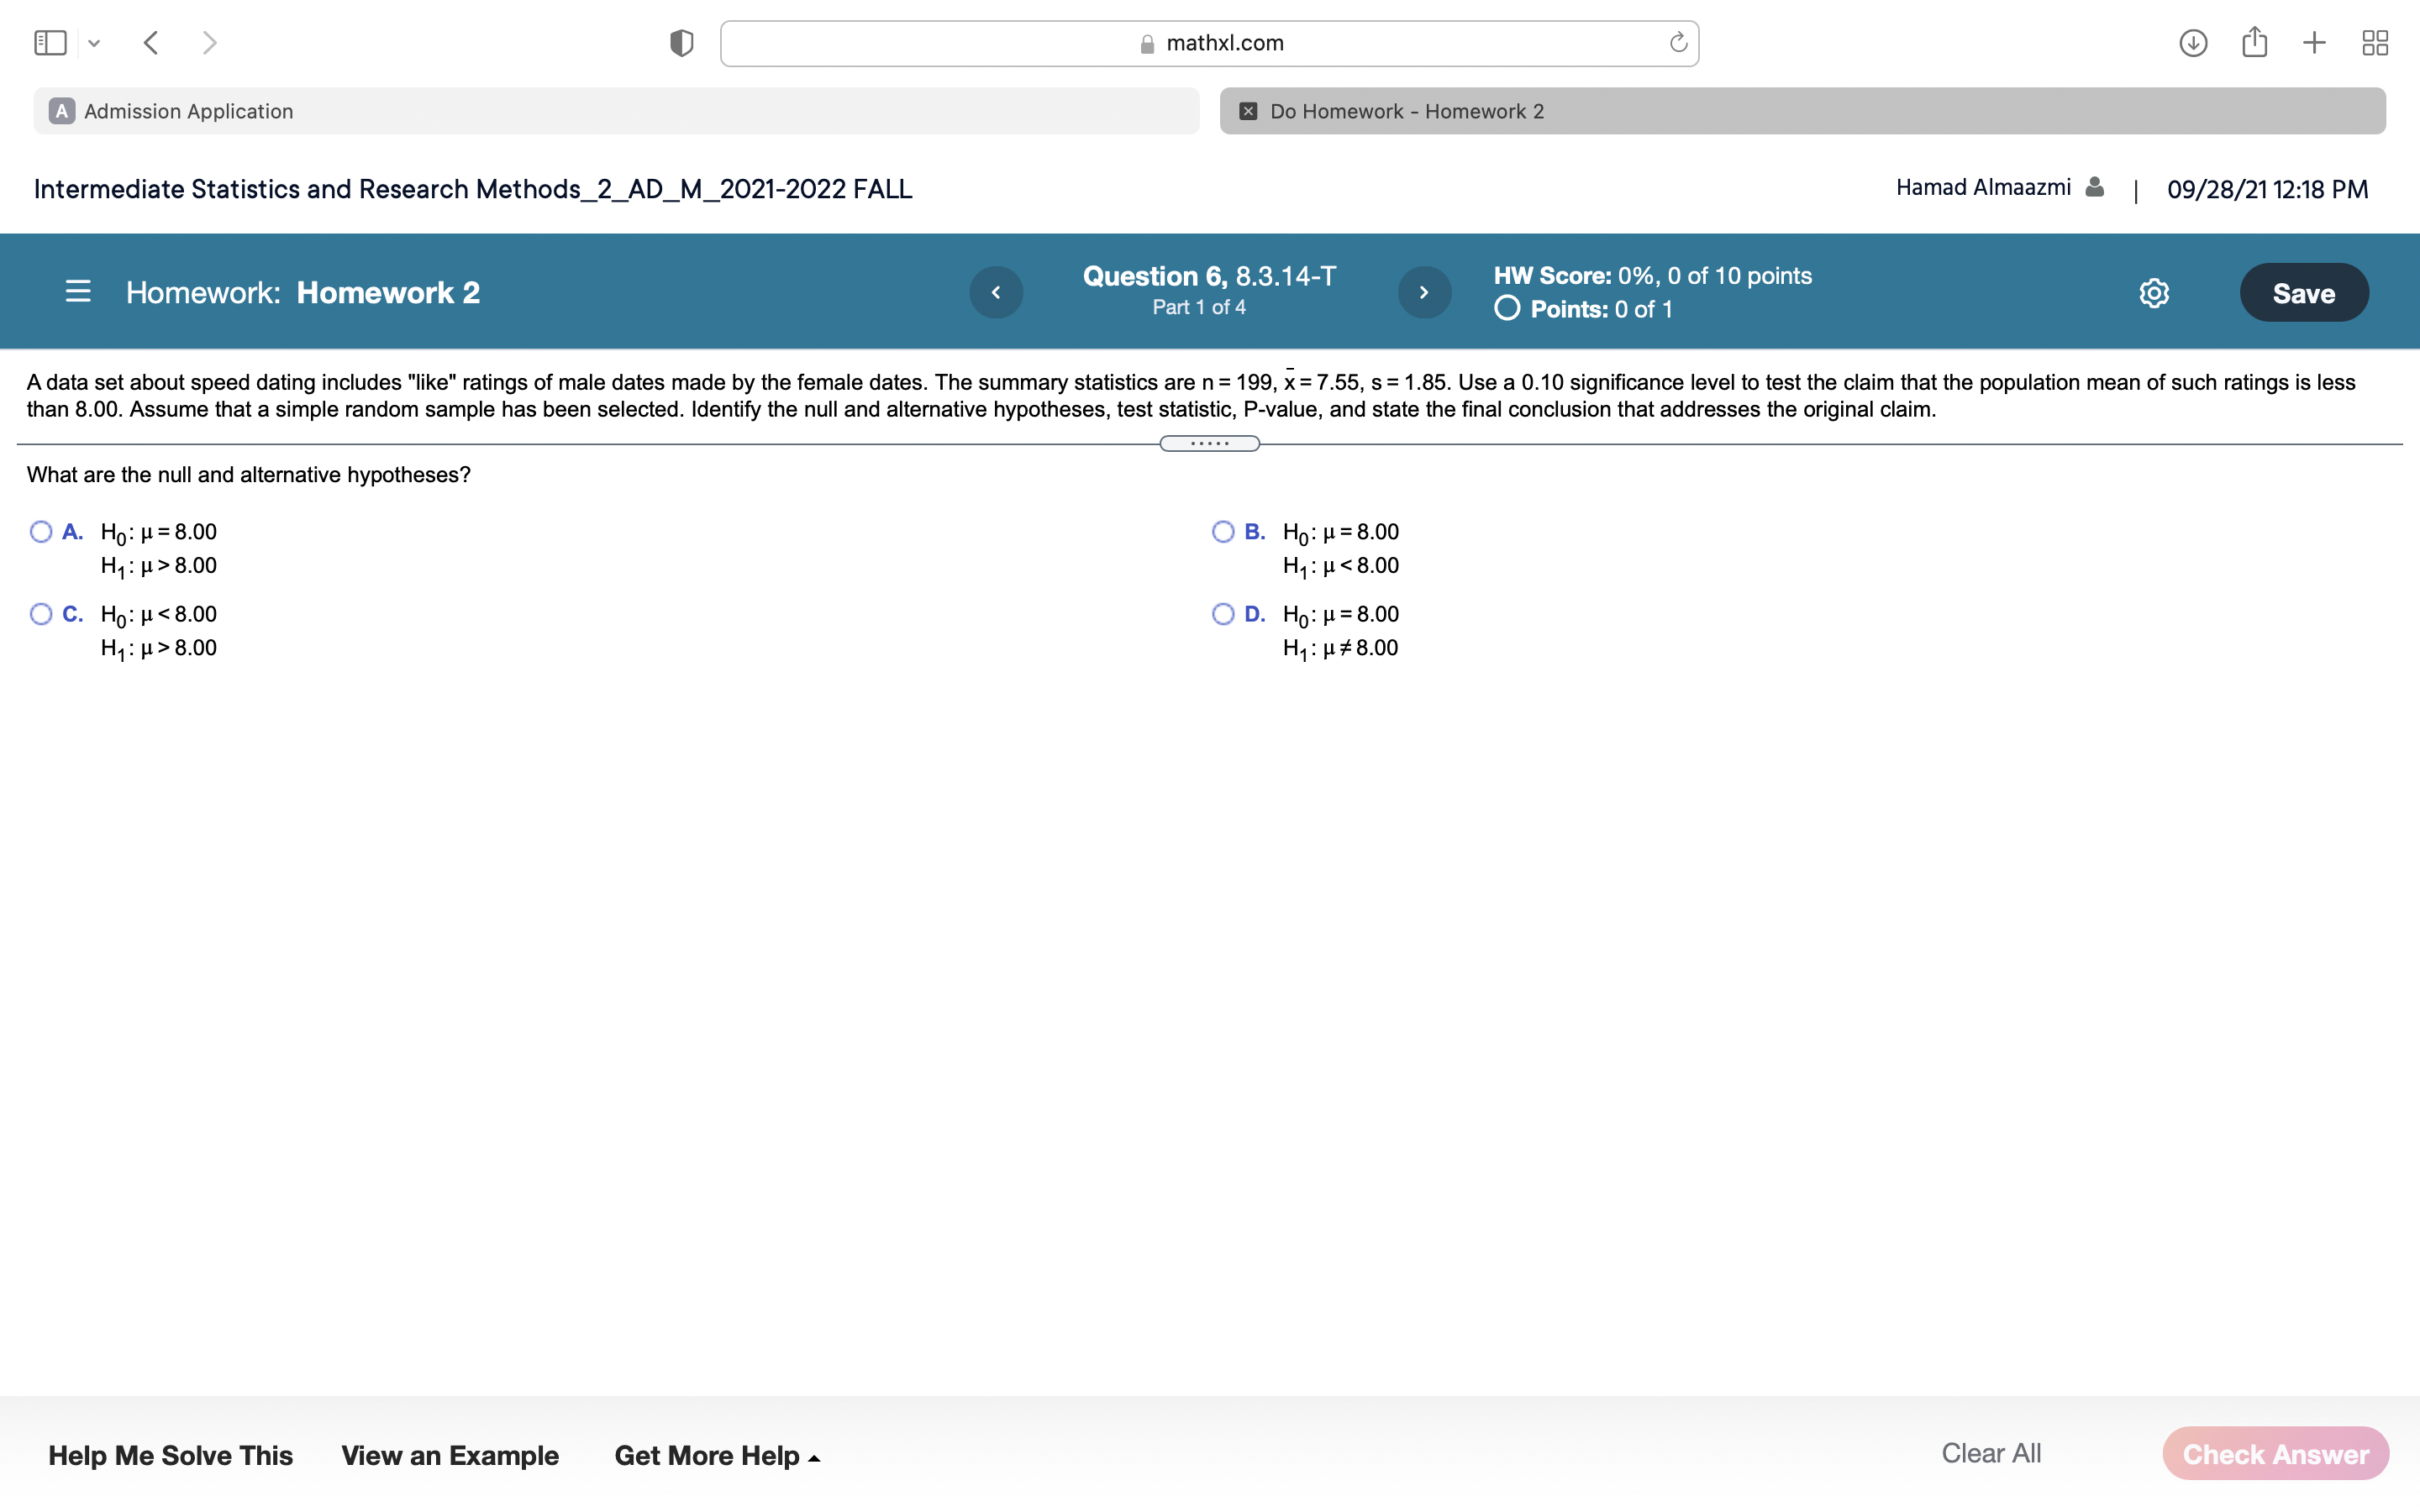Click the Save button
Screen dimensions: 2420x1512
[2303, 293]
